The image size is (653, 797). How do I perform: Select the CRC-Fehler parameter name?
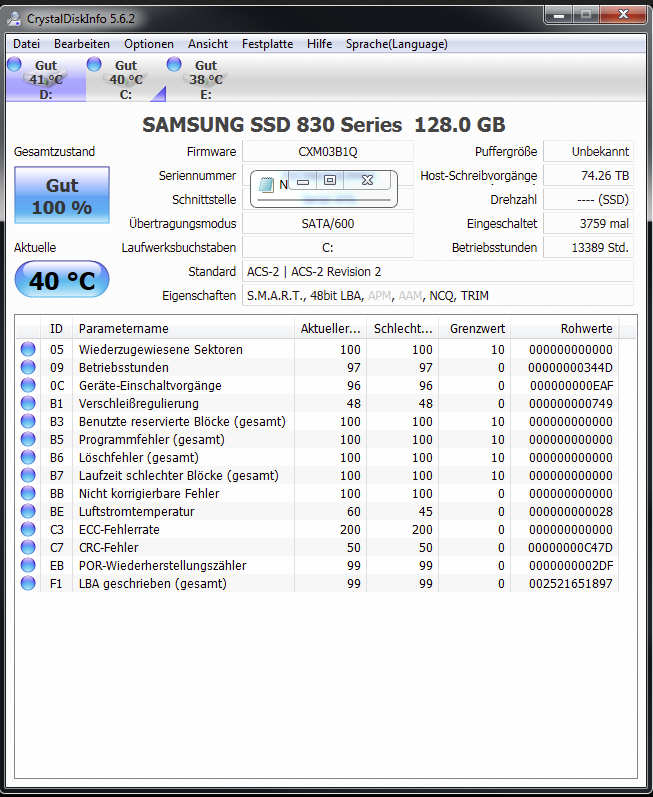pyautogui.click(x=108, y=547)
